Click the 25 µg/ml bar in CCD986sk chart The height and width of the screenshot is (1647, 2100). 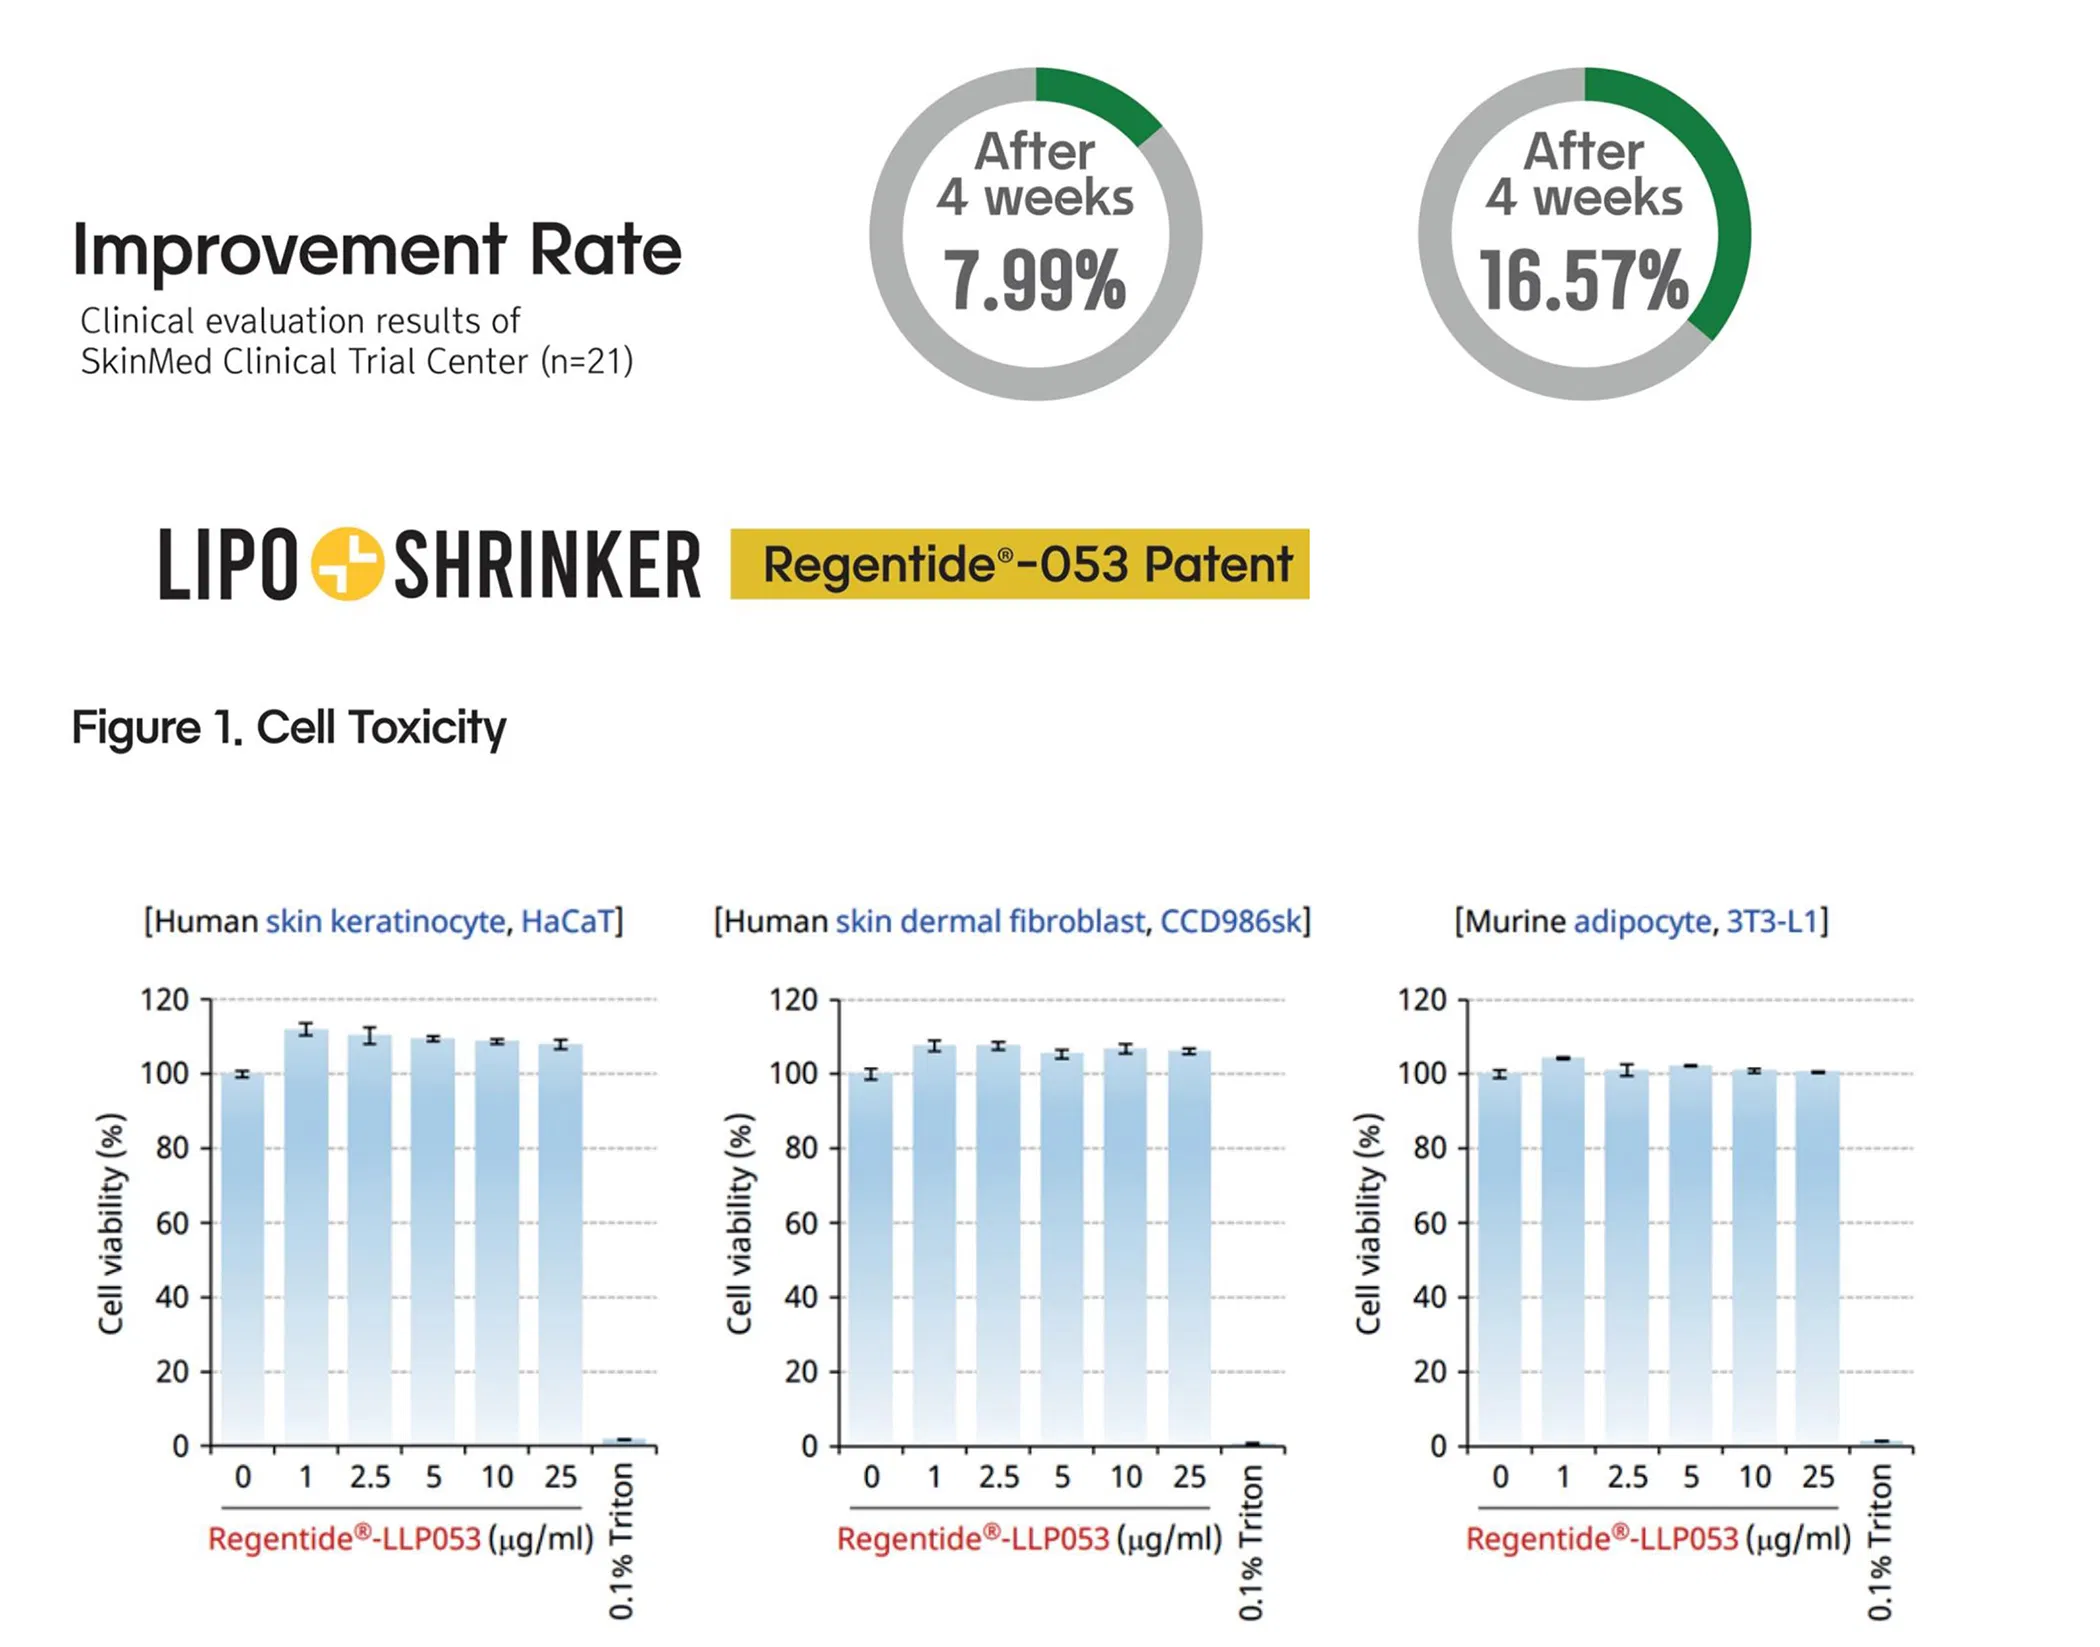click(x=1189, y=1247)
